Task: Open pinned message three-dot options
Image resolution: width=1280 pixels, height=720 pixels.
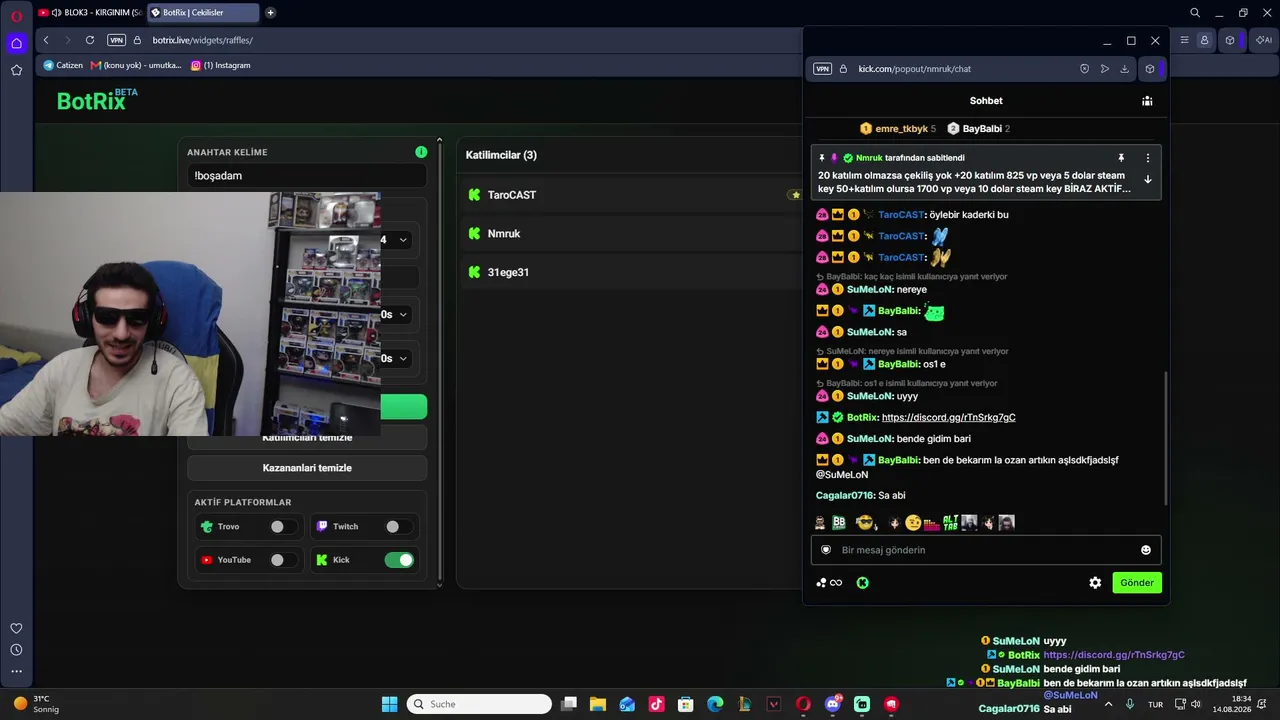Action: point(1147,158)
